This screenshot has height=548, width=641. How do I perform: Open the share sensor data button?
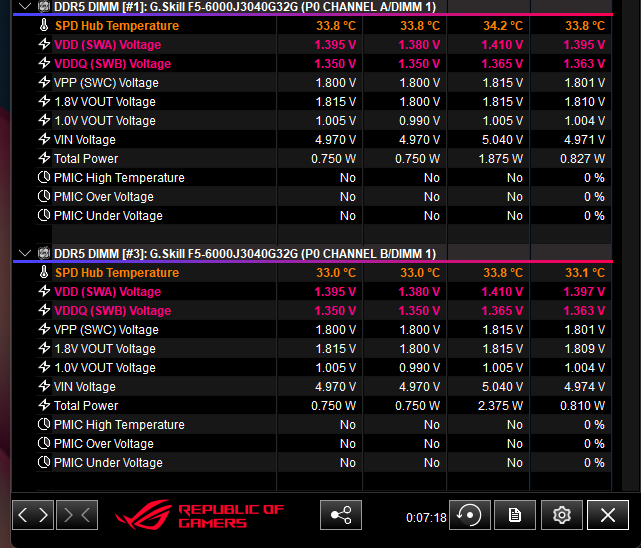(341, 515)
